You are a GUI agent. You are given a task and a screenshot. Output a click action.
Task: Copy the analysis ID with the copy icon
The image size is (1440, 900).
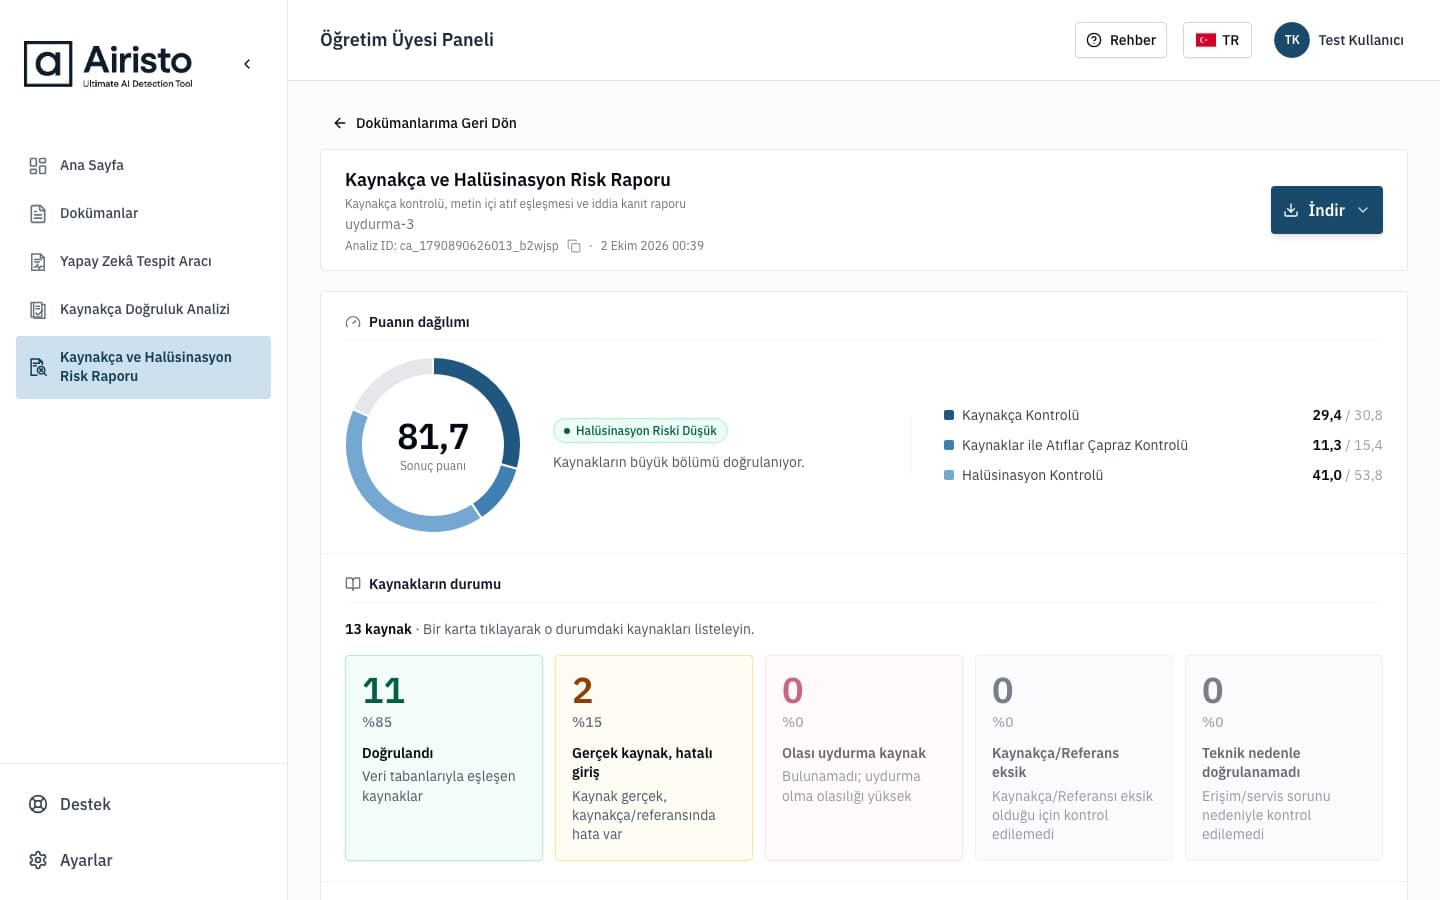point(574,246)
